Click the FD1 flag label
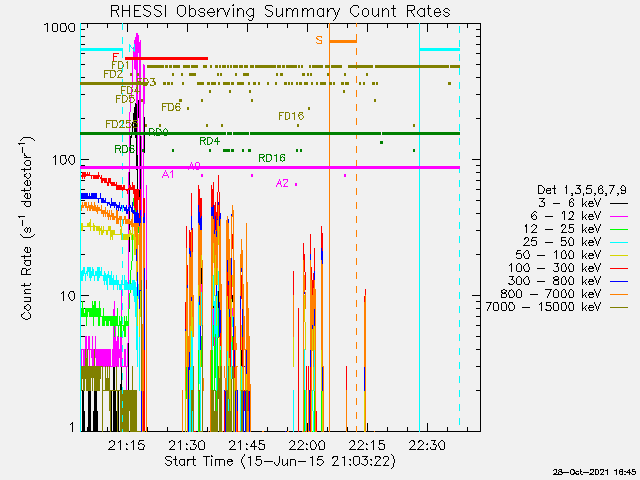Screen dimensions: 640x480 [x=120, y=65]
